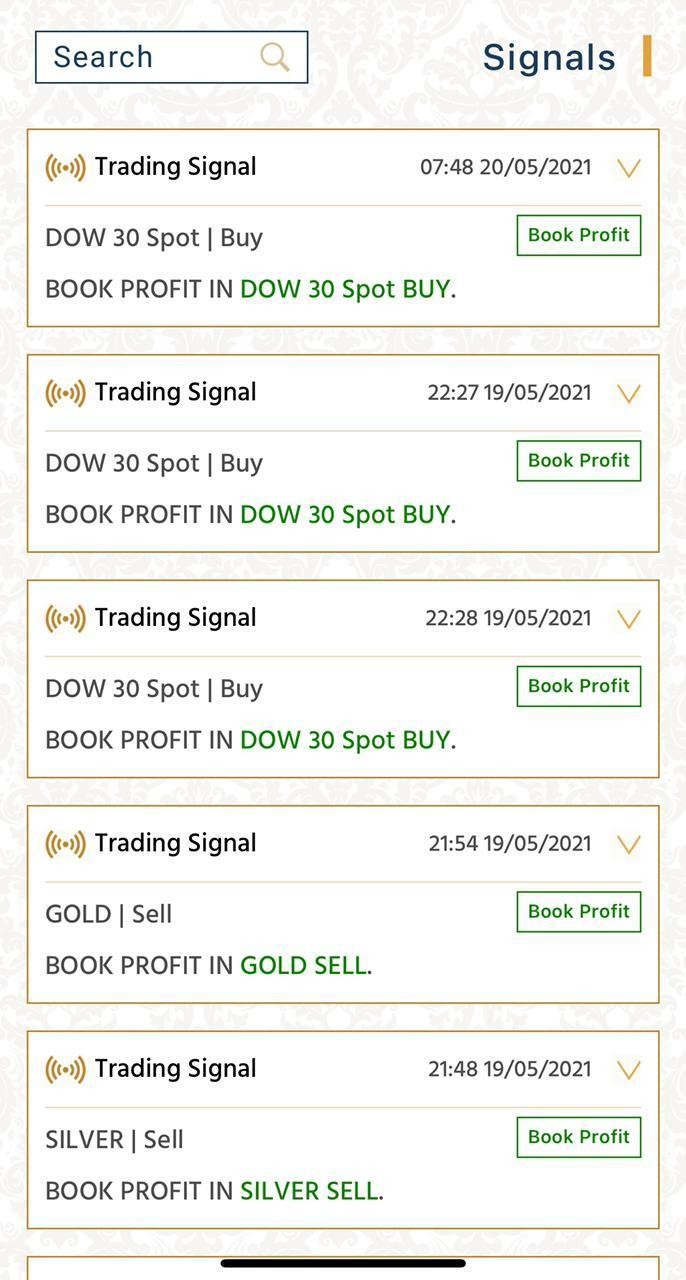
Task: Tap Book Profit for GOLD Sell
Action: click(x=578, y=912)
